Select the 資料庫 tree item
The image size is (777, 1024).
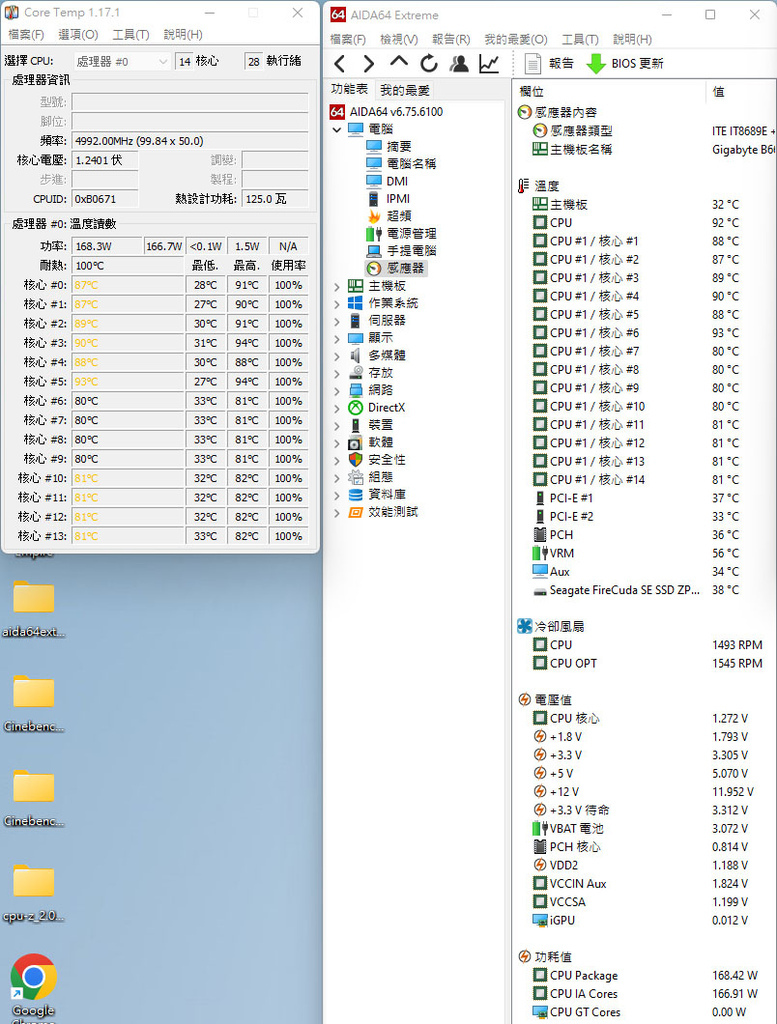tap(377, 494)
